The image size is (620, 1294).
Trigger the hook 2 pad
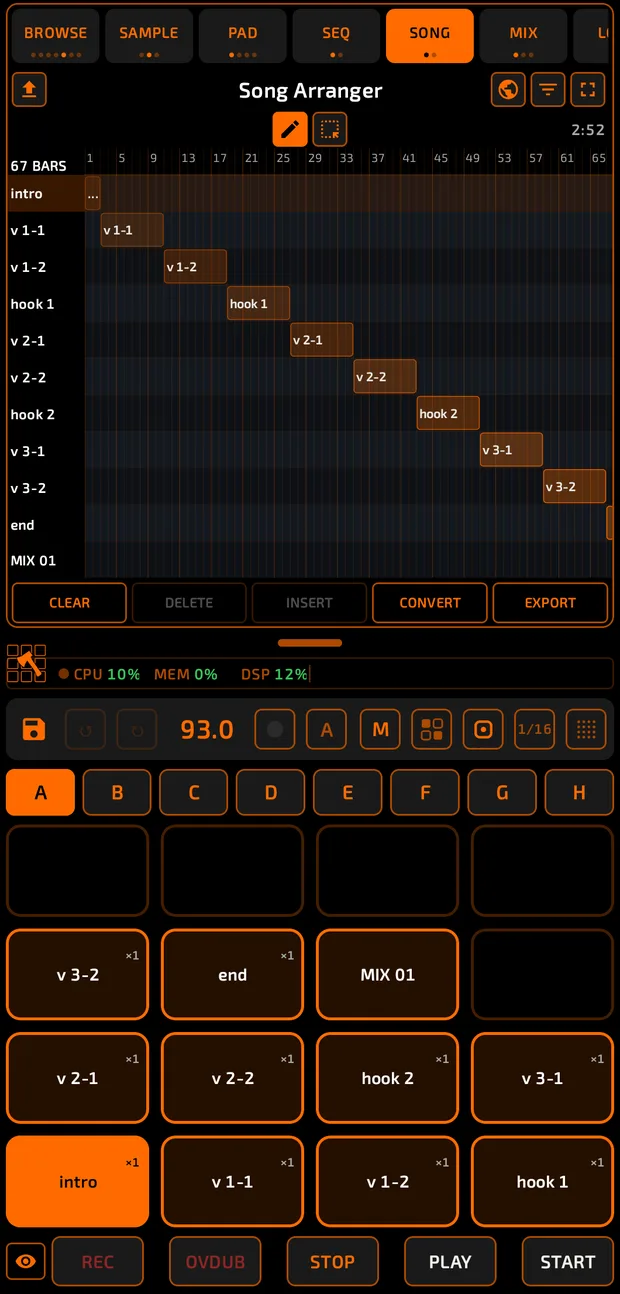pos(387,1078)
